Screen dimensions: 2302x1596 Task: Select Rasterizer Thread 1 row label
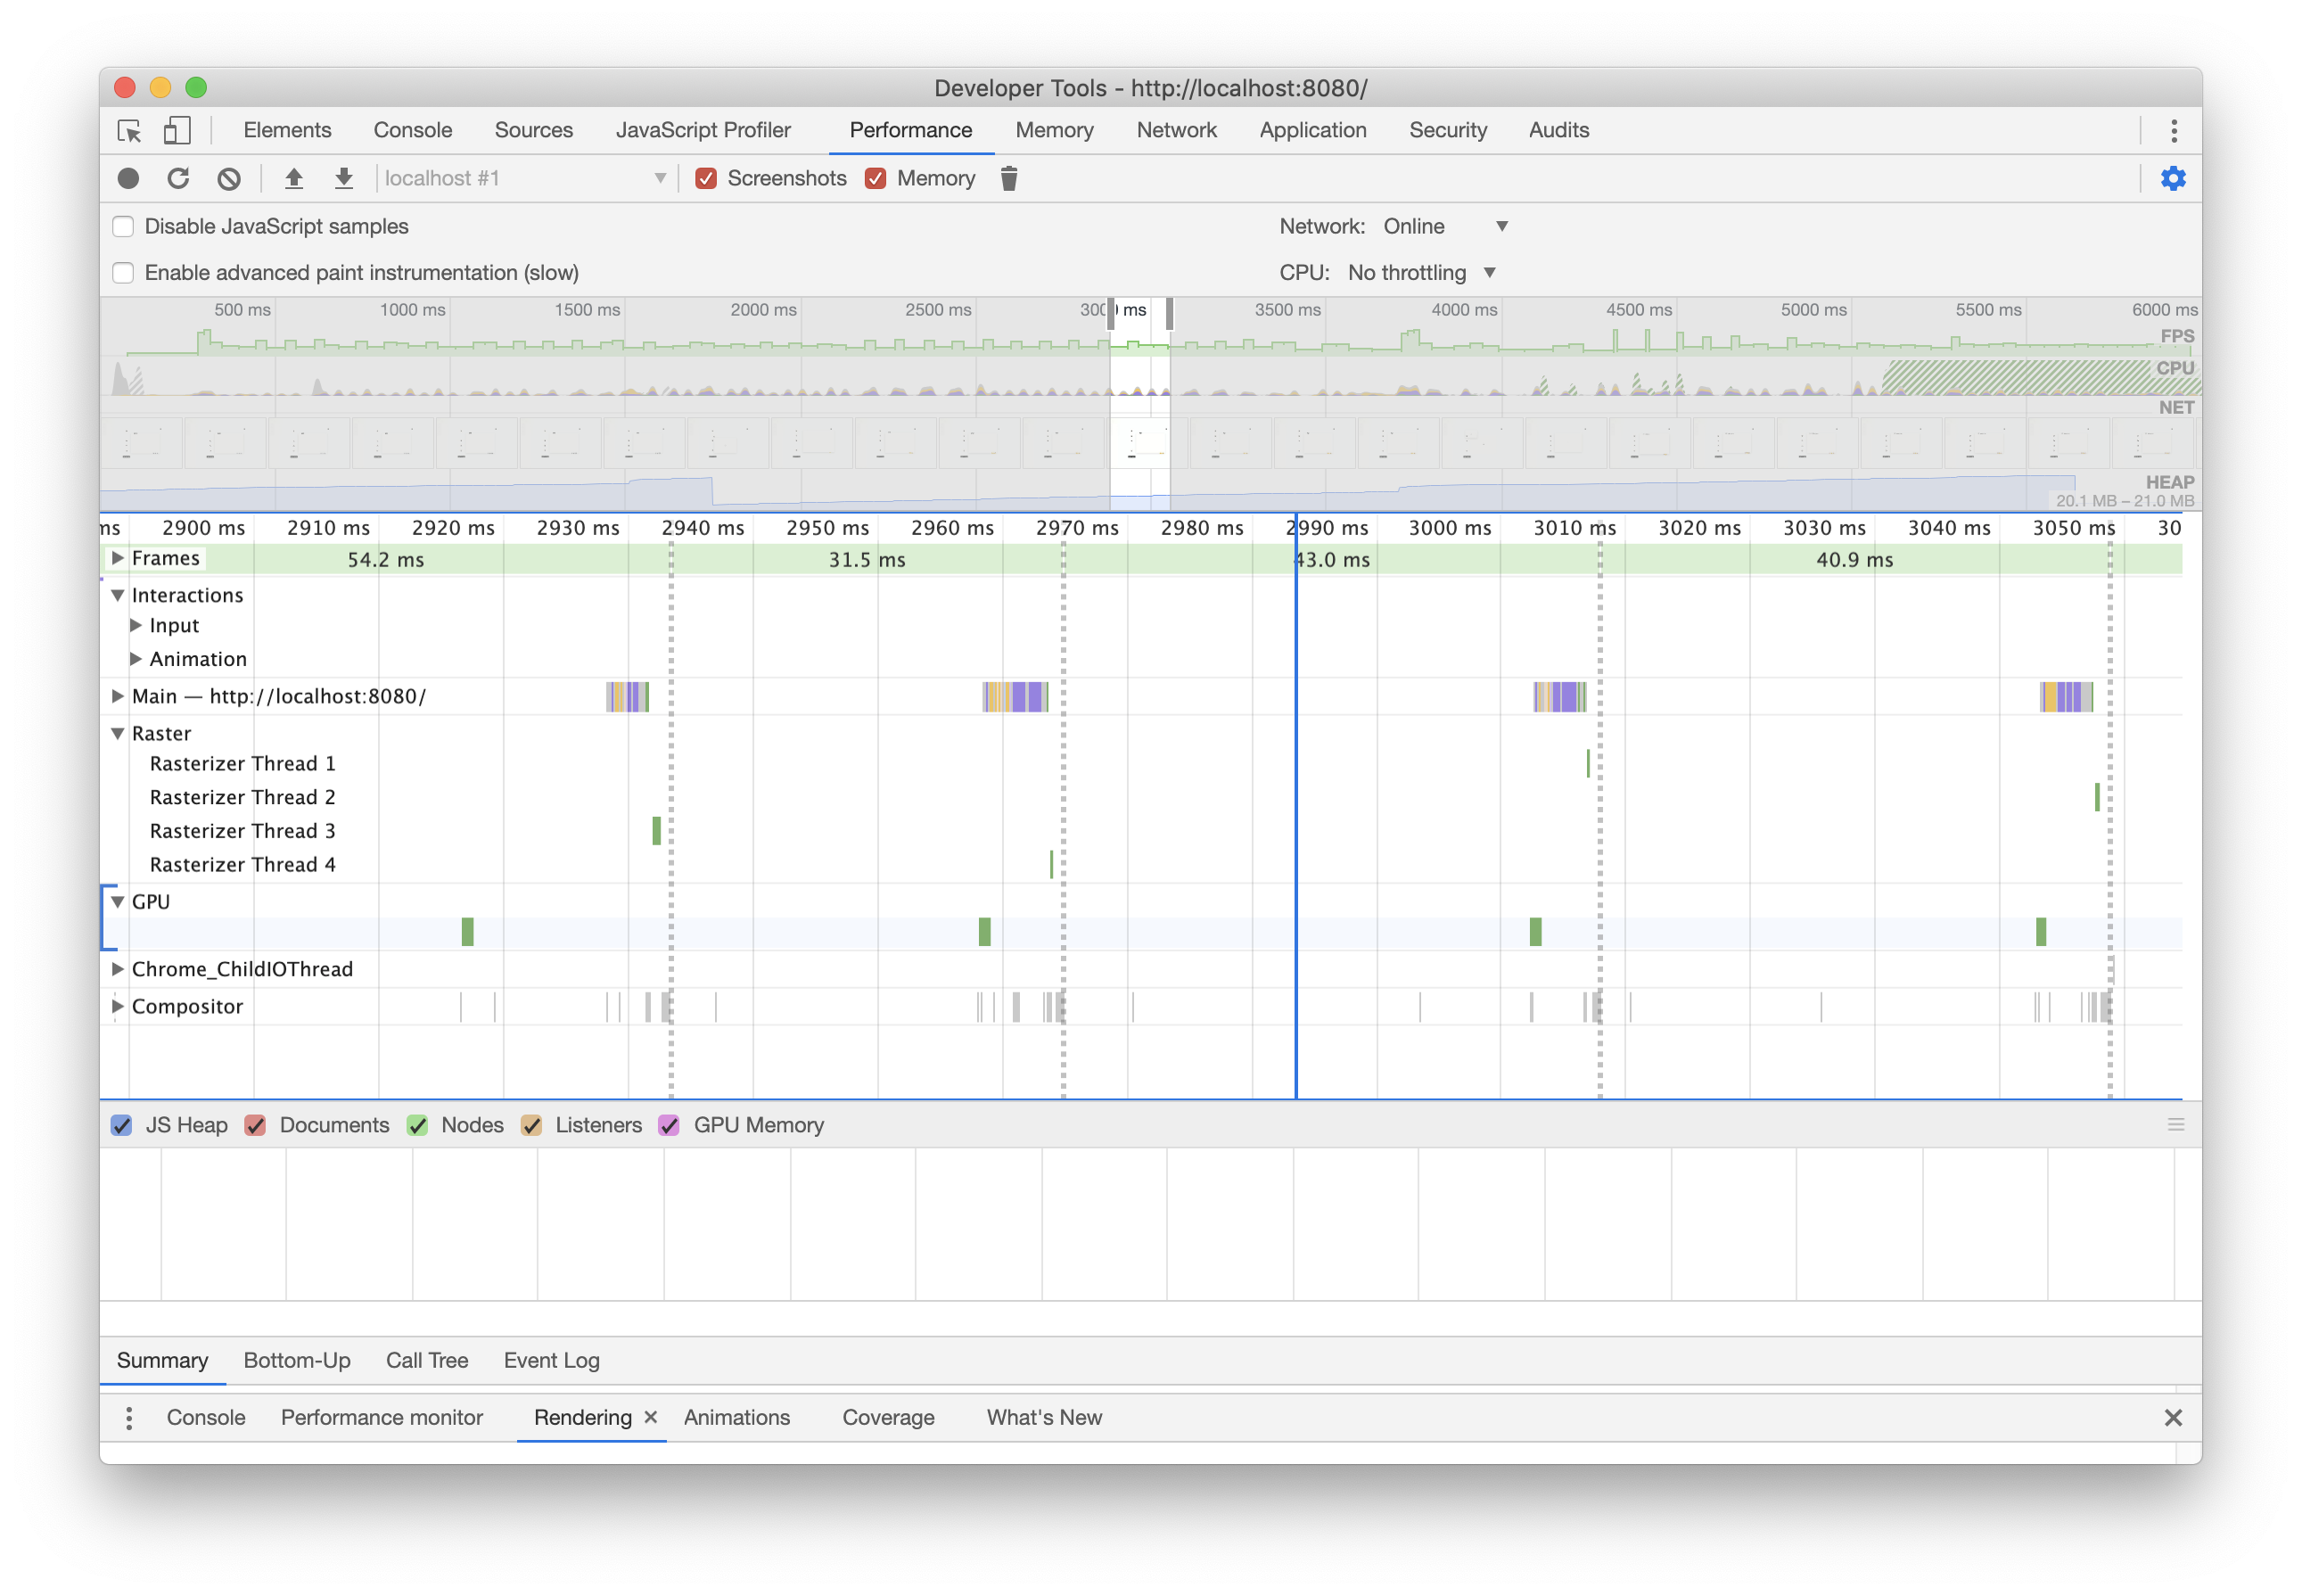point(242,763)
